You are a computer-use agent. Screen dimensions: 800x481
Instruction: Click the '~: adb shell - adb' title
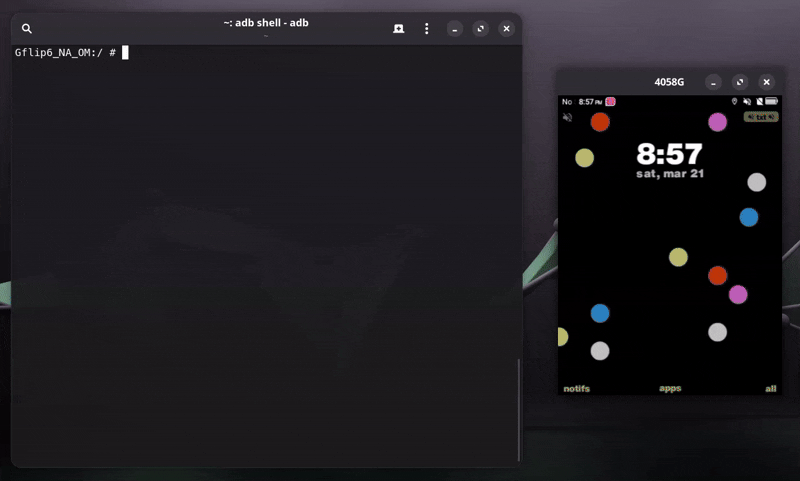(266, 23)
